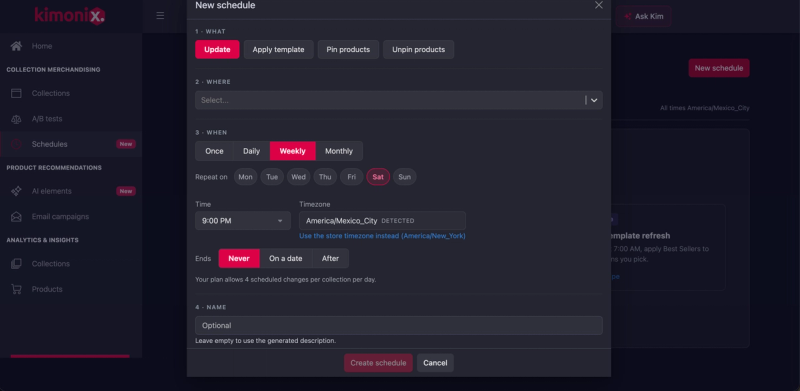Open Home in sidebar
The width and height of the screenshot is (800, 391).
(x=71, y=46)
